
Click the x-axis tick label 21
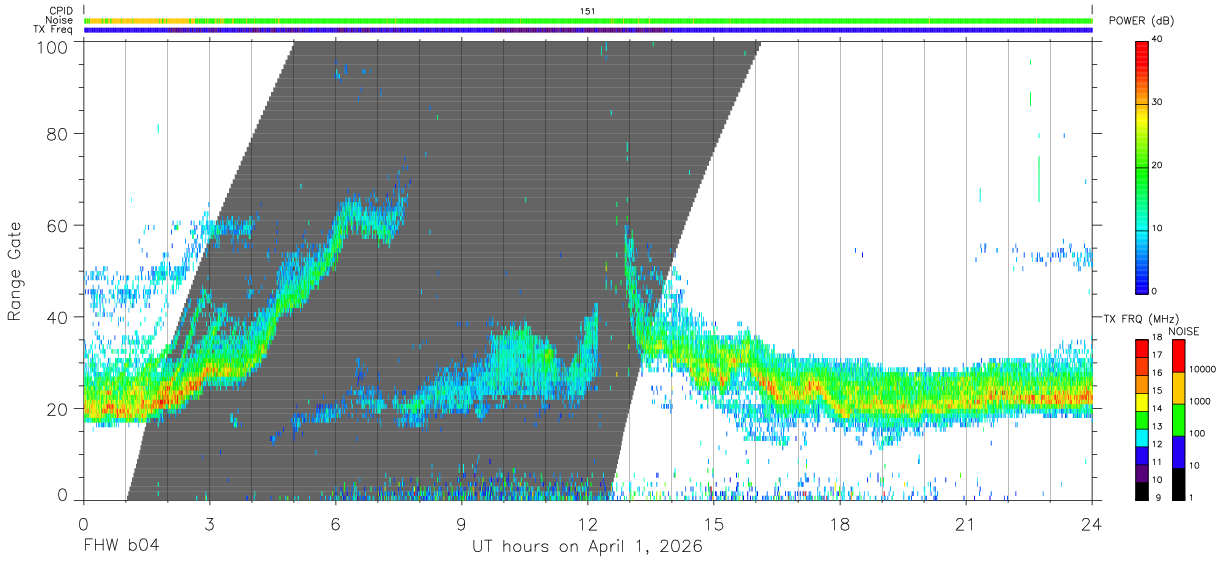[x=966, y=524]
